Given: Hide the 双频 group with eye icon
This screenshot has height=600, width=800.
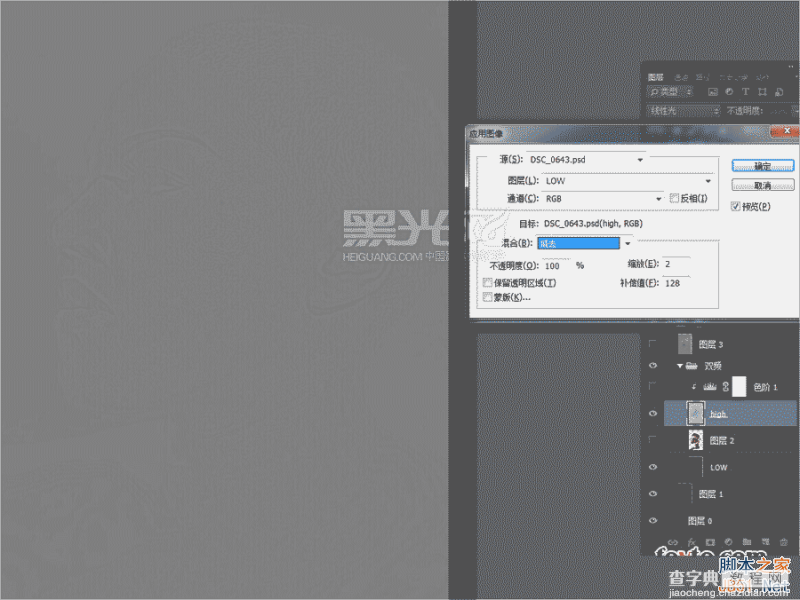Looking at the screenshot, I should 653,365.
